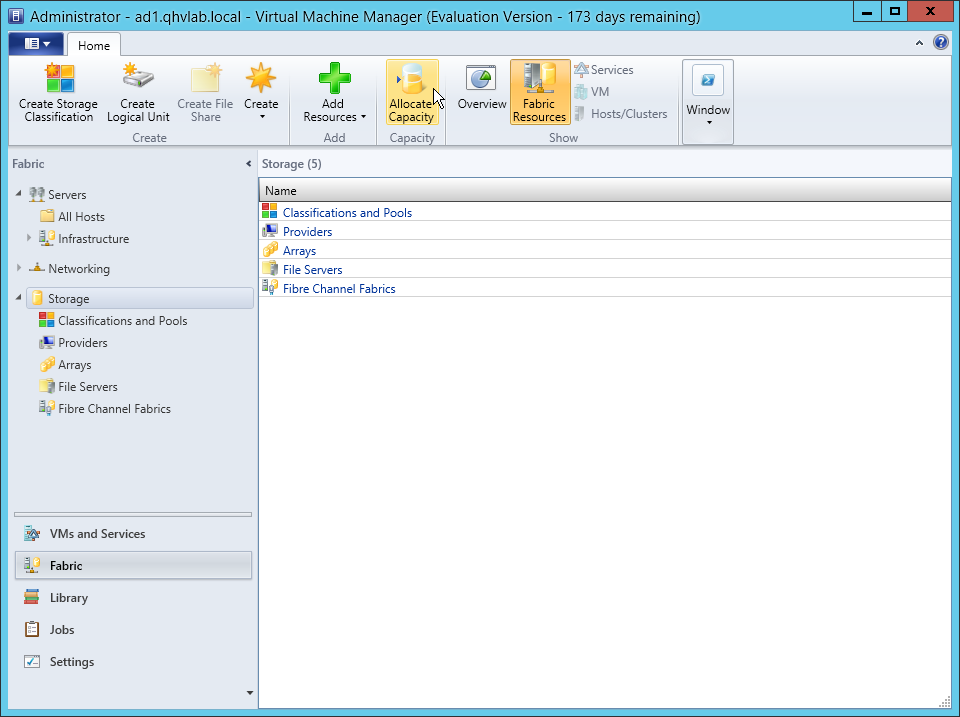Open the blue application menu button

36,44
